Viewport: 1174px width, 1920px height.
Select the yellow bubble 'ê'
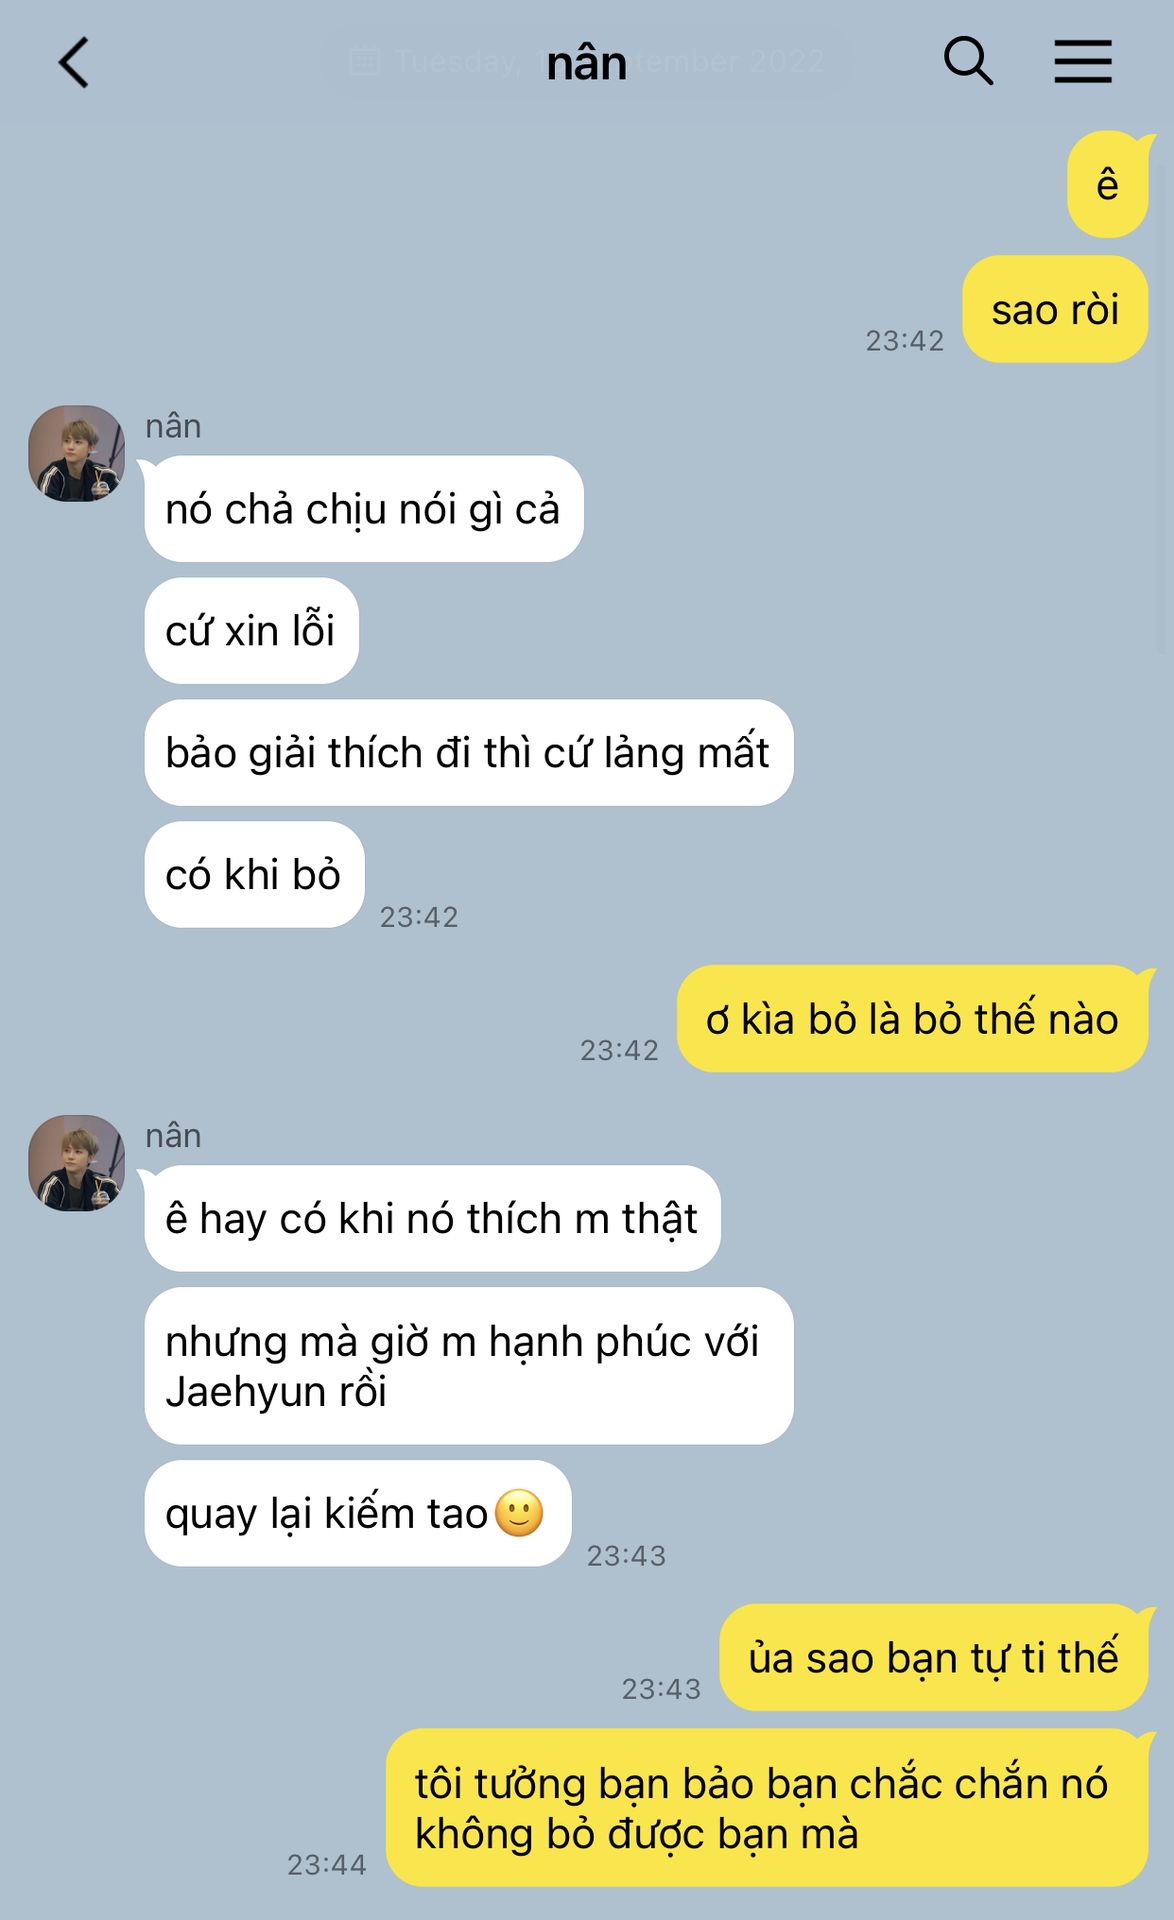(x=1108, y=184)
